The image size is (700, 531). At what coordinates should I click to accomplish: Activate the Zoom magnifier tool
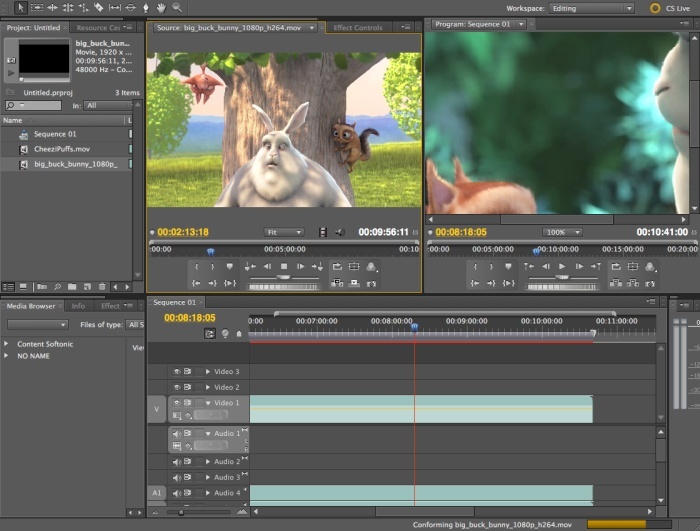tap(177, 7)
